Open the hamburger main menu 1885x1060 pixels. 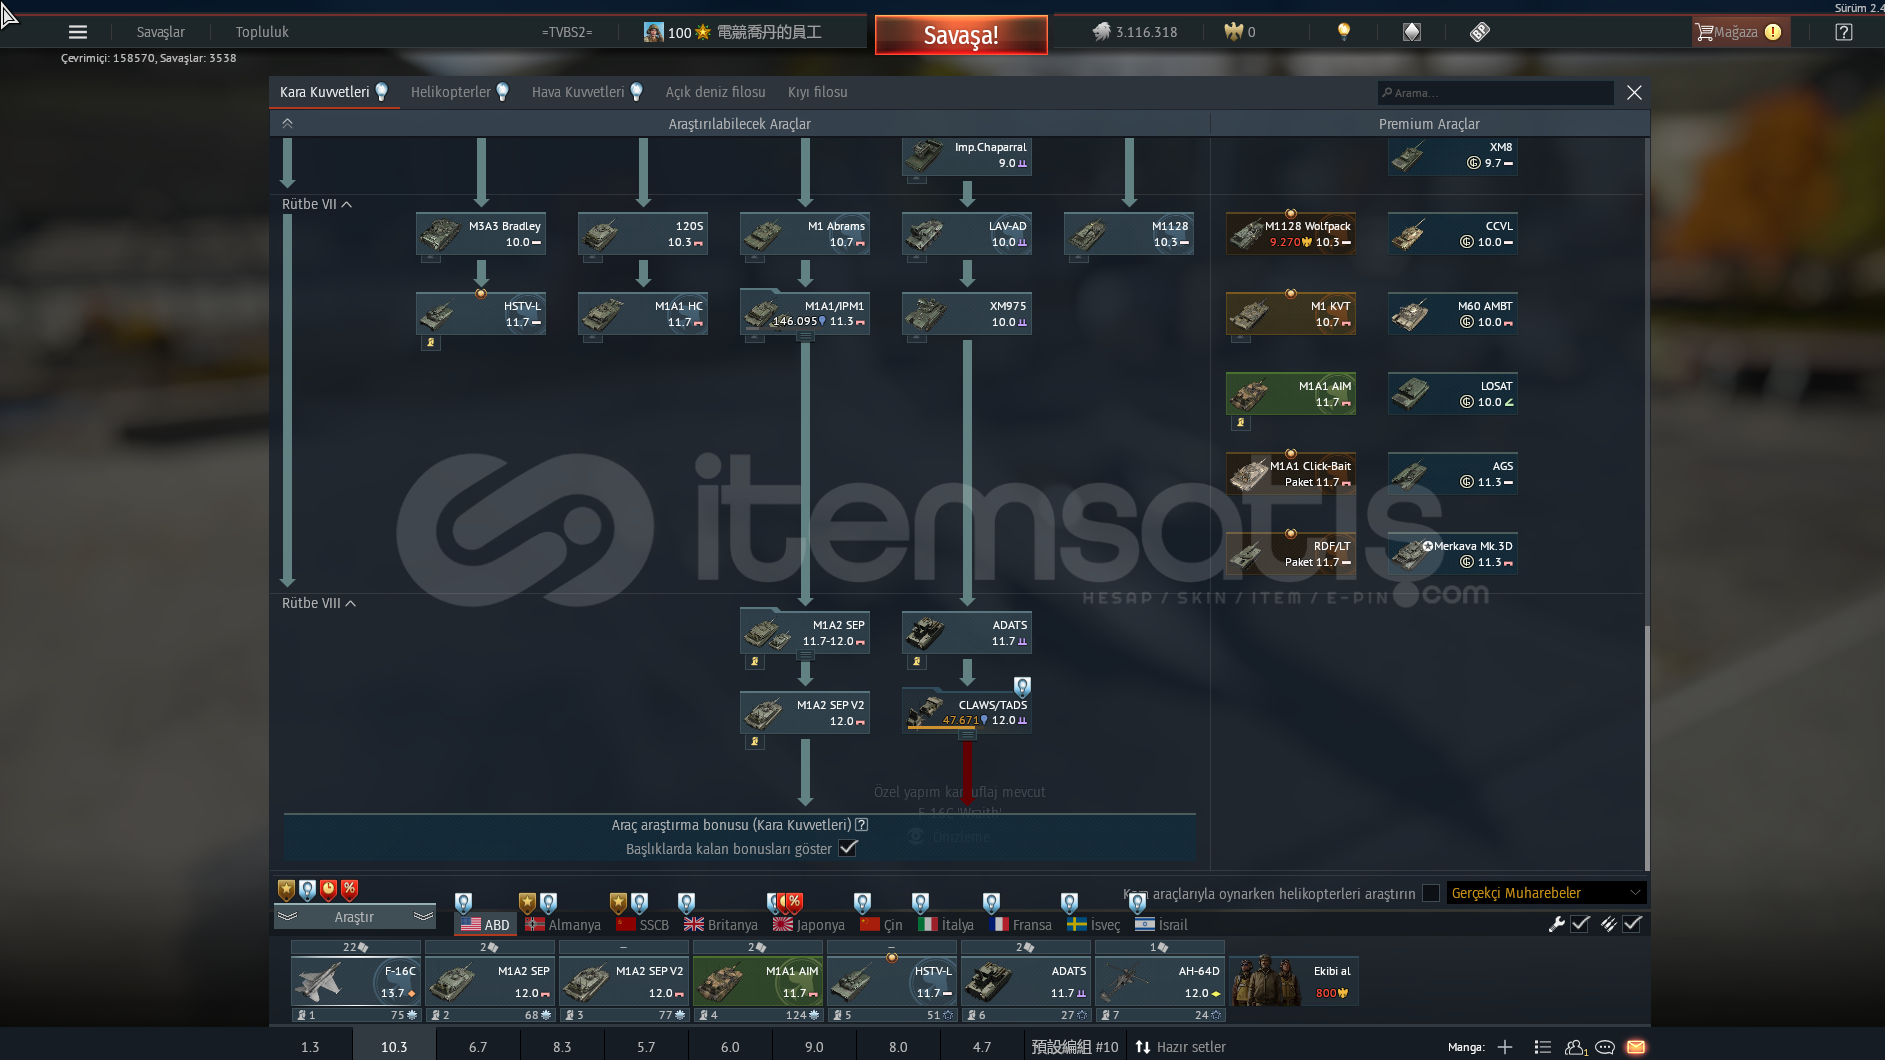[x=77, y=32]
